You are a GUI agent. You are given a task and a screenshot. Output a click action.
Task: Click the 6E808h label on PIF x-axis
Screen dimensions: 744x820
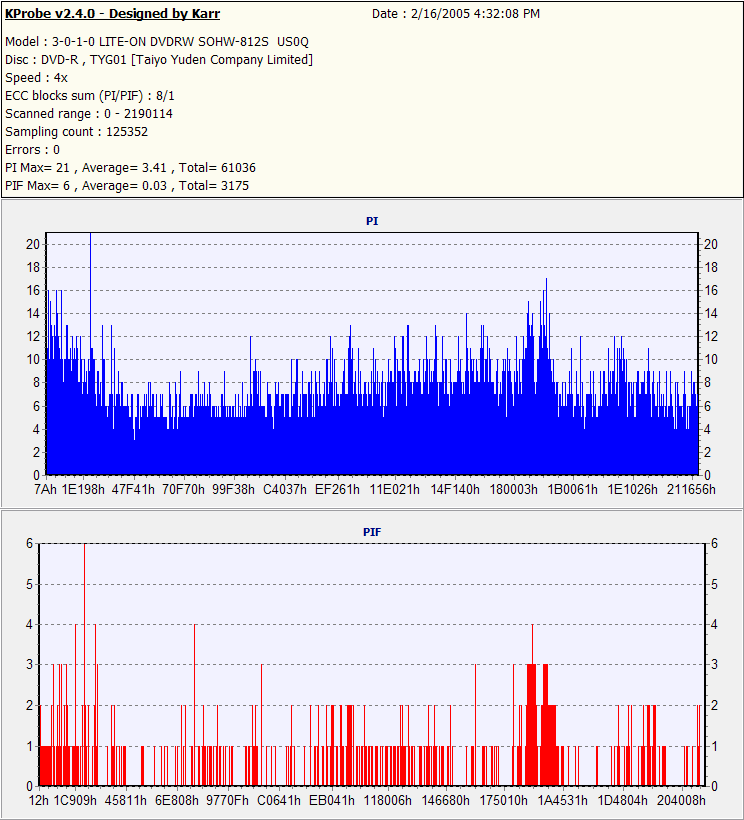177,801
